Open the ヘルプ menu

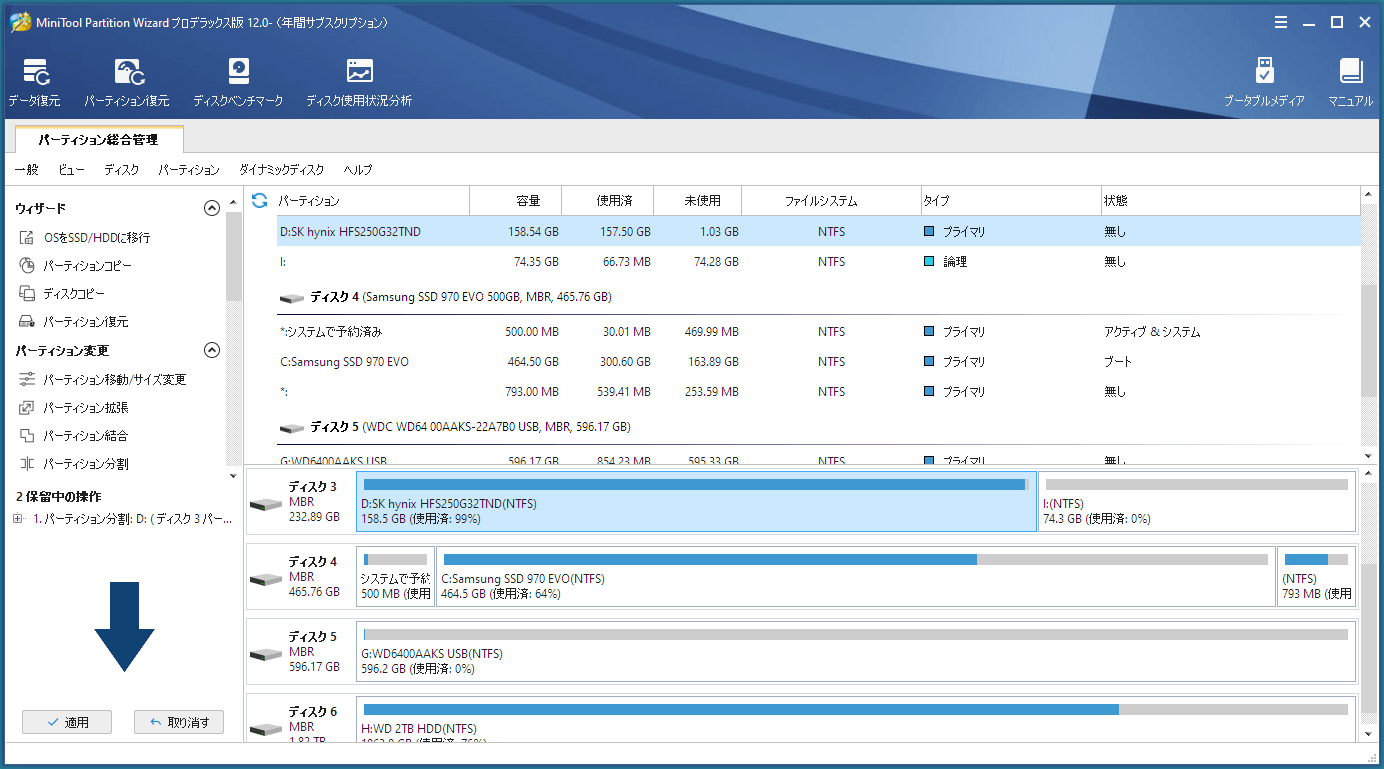point(357,170)
